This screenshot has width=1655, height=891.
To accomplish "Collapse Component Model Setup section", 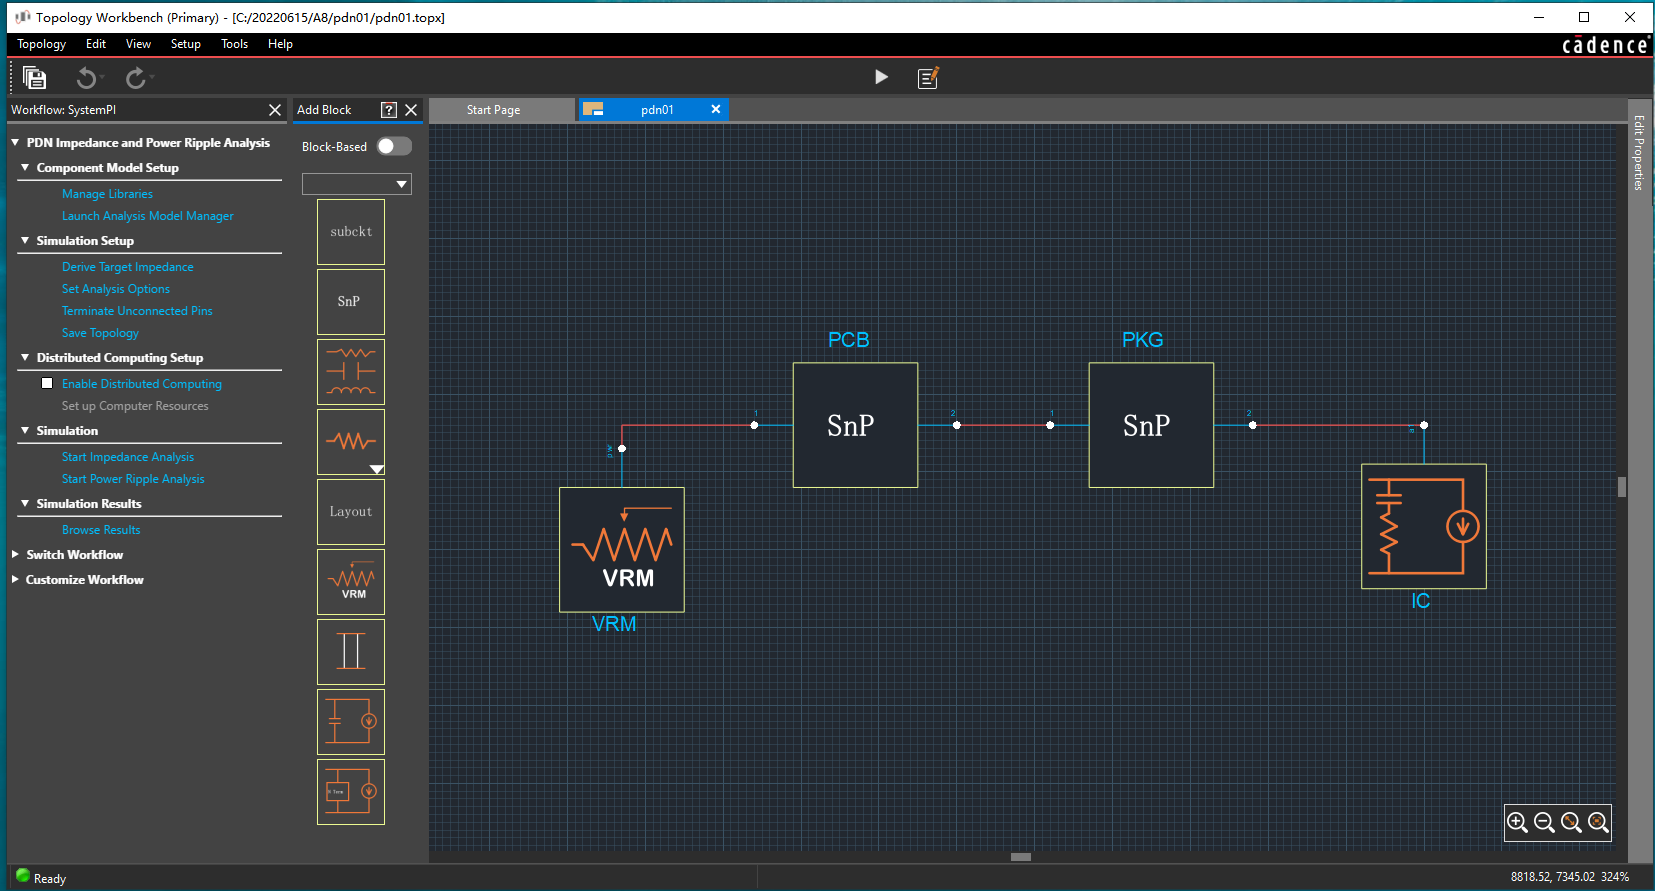I will [25, 168].
